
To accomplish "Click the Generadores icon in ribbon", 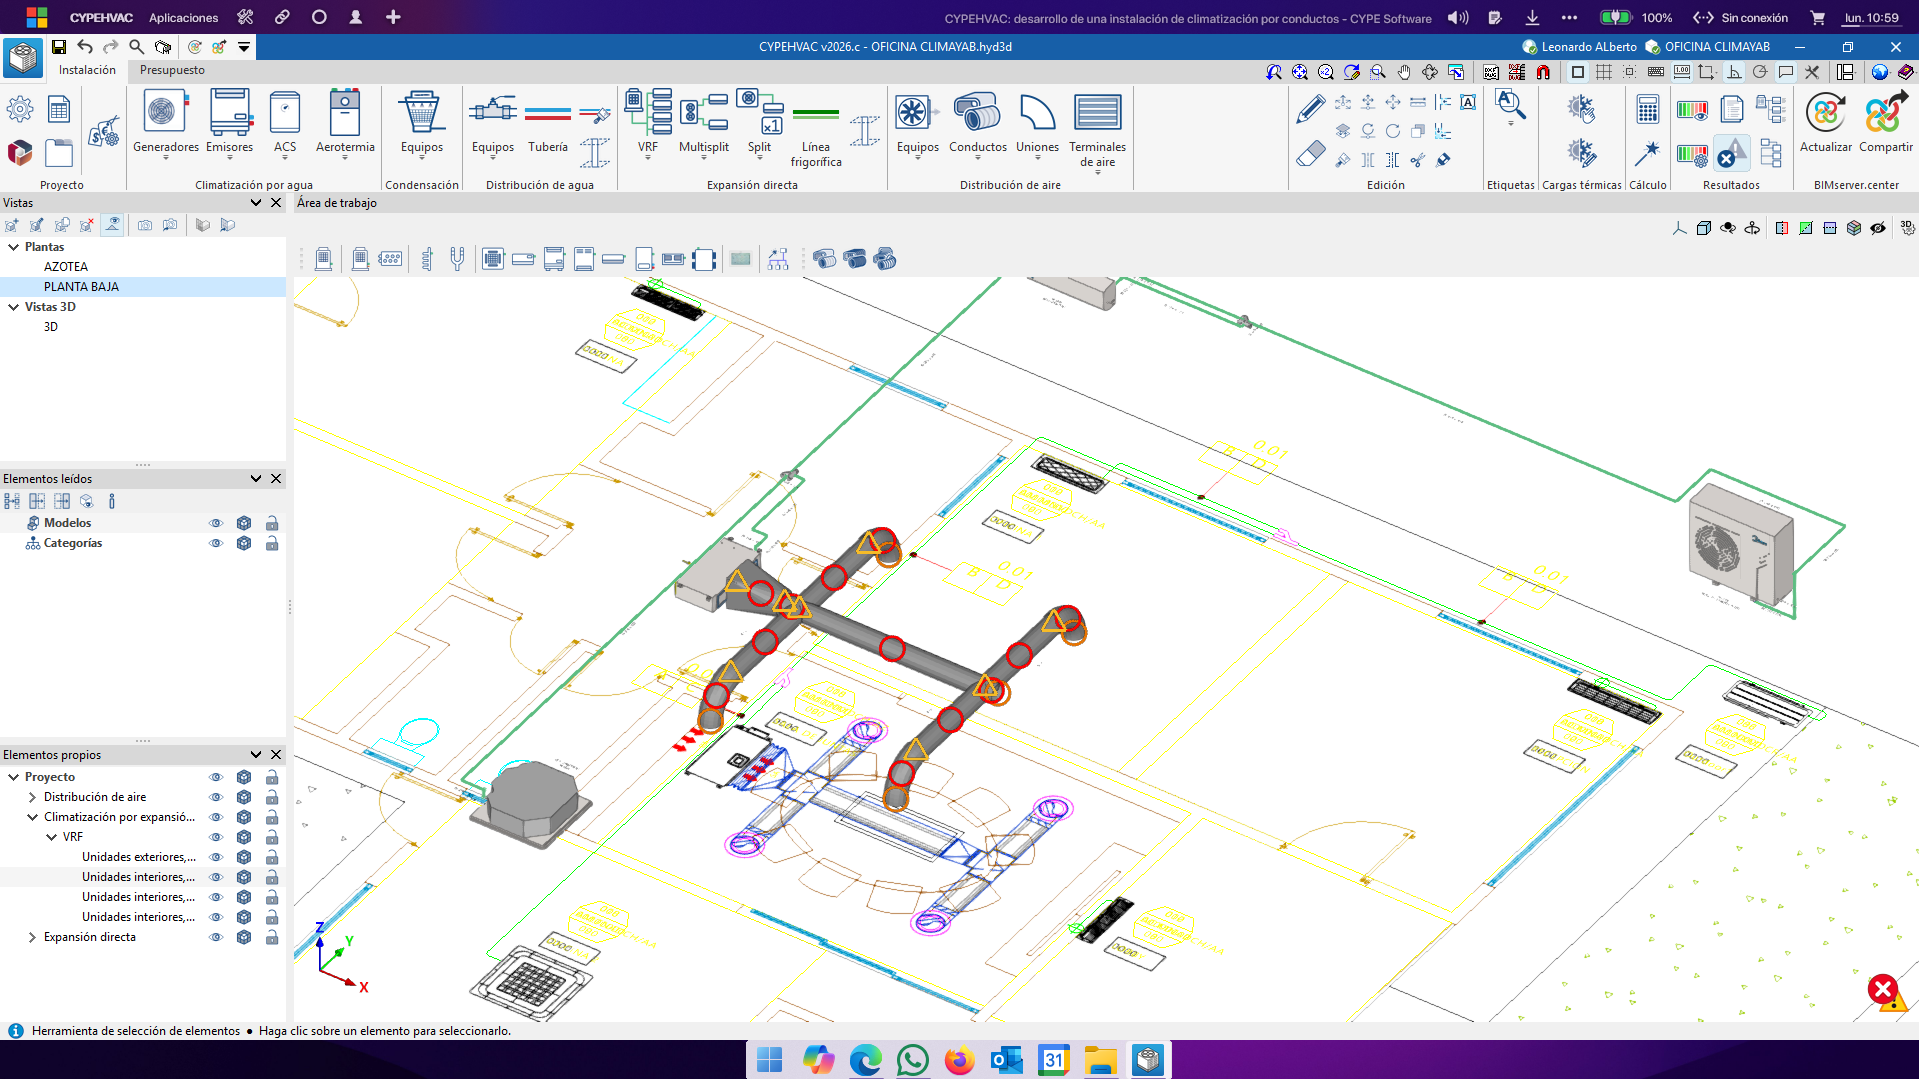I will click(165, 113).
